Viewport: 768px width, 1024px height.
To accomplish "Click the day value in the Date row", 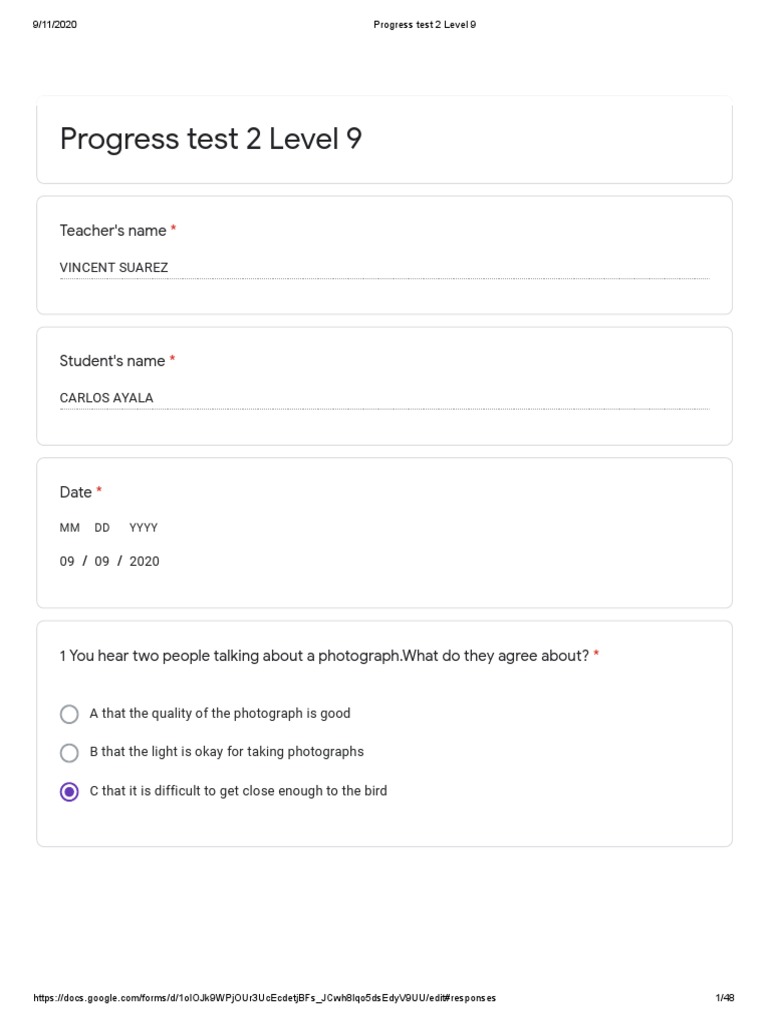I will click(102, 561).
